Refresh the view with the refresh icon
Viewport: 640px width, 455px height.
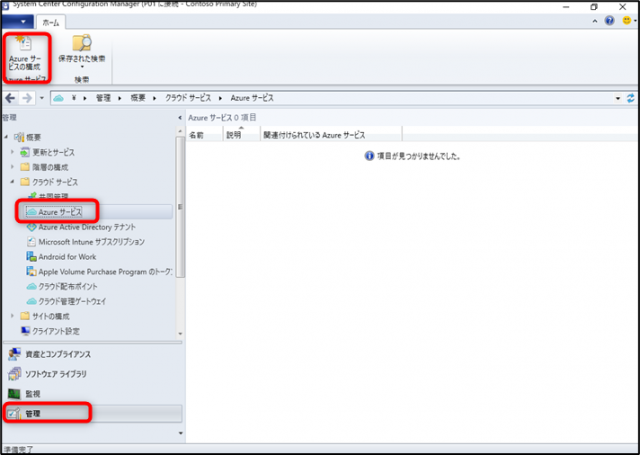click(631, 98)
